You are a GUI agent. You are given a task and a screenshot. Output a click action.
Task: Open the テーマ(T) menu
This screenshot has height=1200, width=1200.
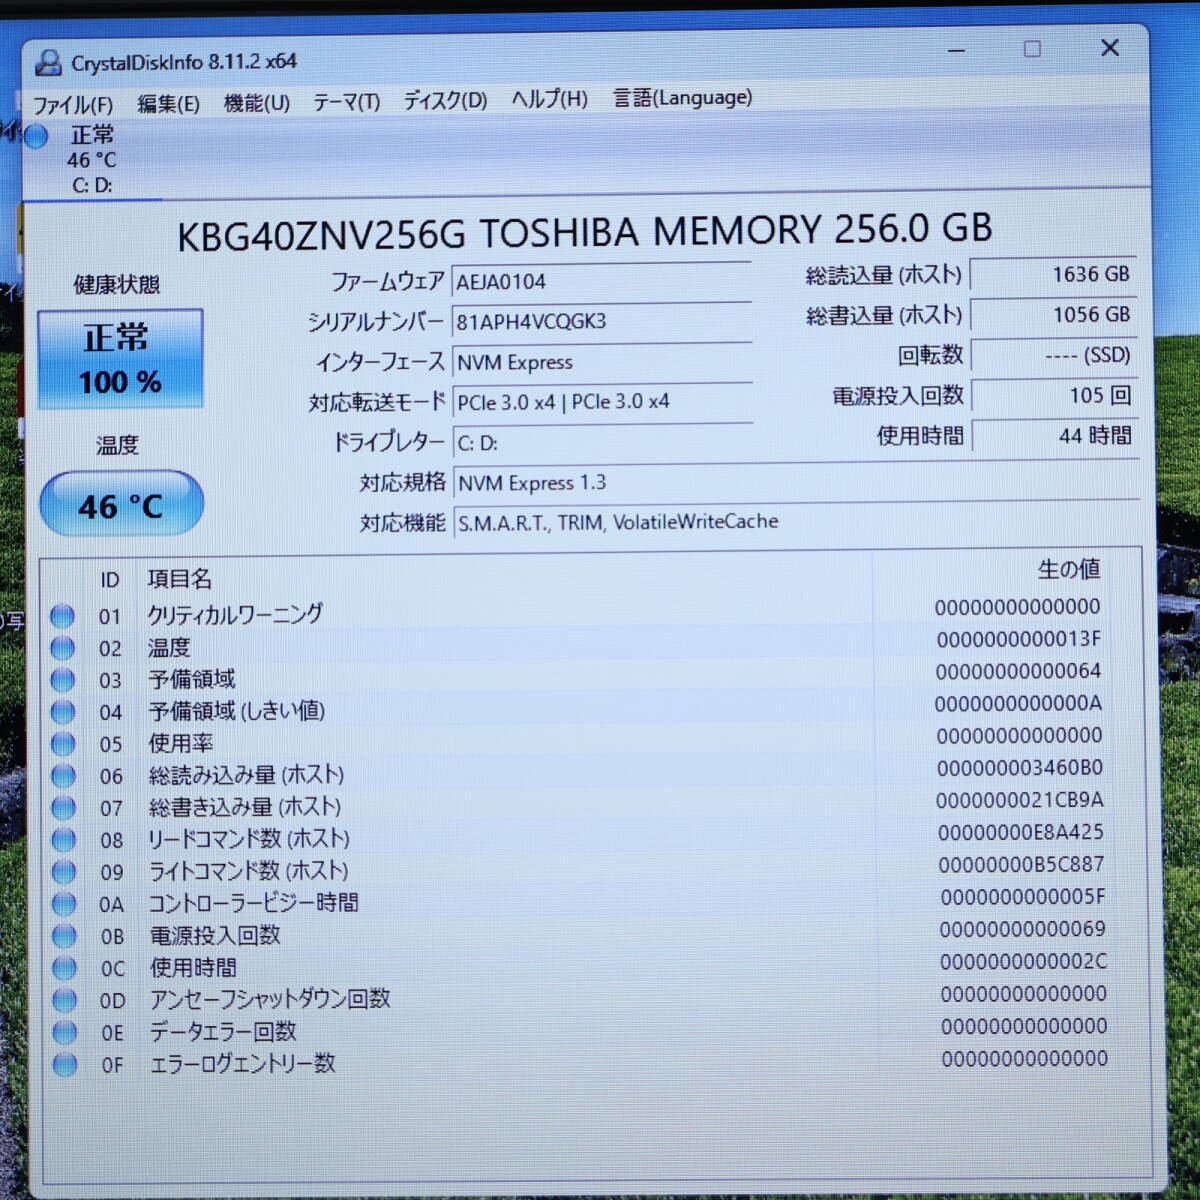(x=346, y=101)
